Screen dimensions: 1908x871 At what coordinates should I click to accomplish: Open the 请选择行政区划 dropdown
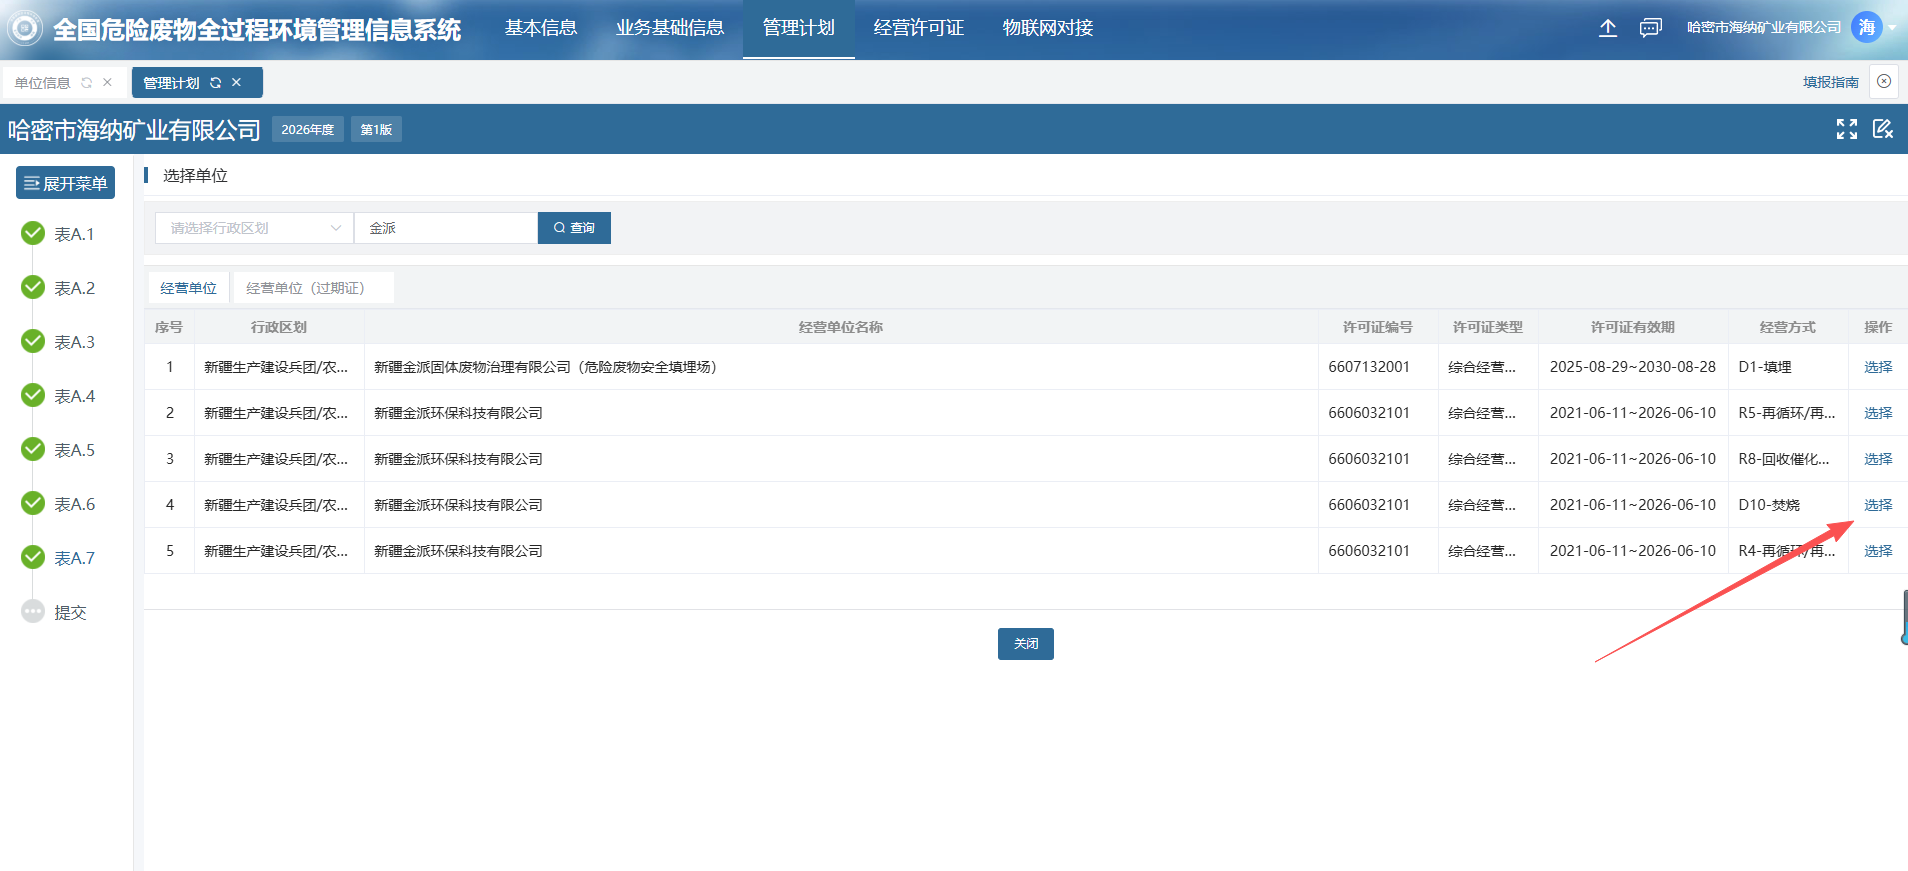click(x=254, y=228)
